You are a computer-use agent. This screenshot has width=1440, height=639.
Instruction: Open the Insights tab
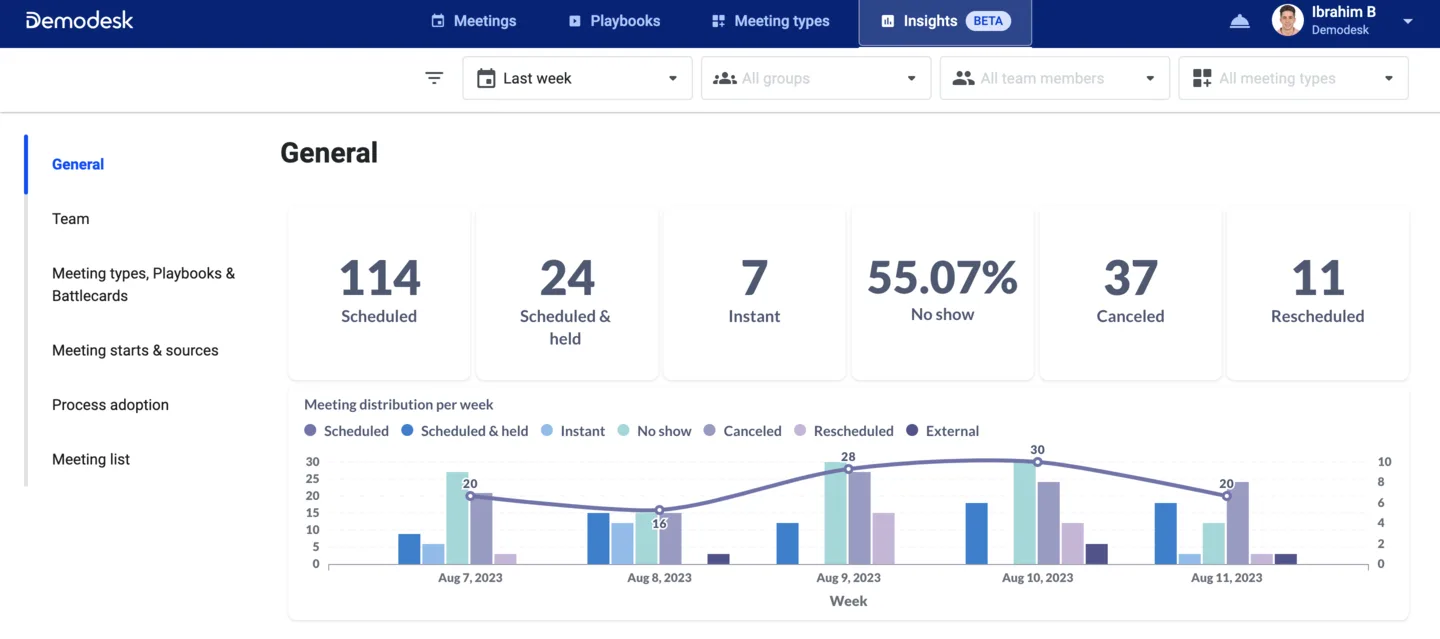[x=945, y=22]
